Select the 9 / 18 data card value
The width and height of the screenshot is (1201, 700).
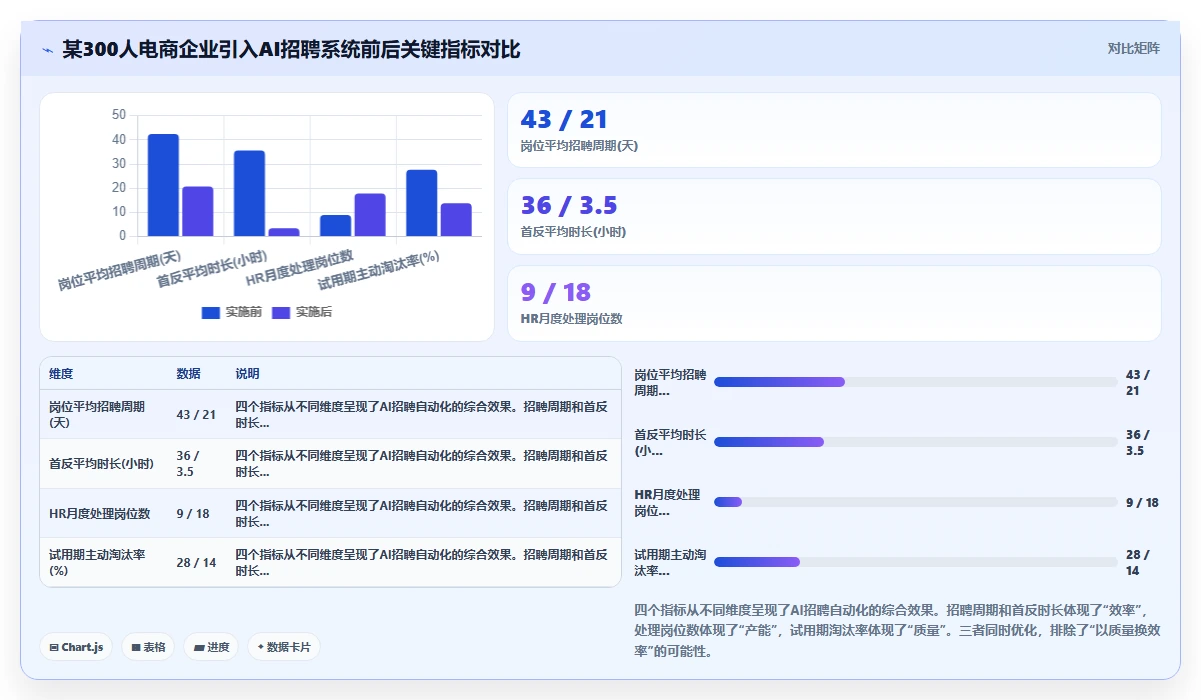(x=556, y=293)
